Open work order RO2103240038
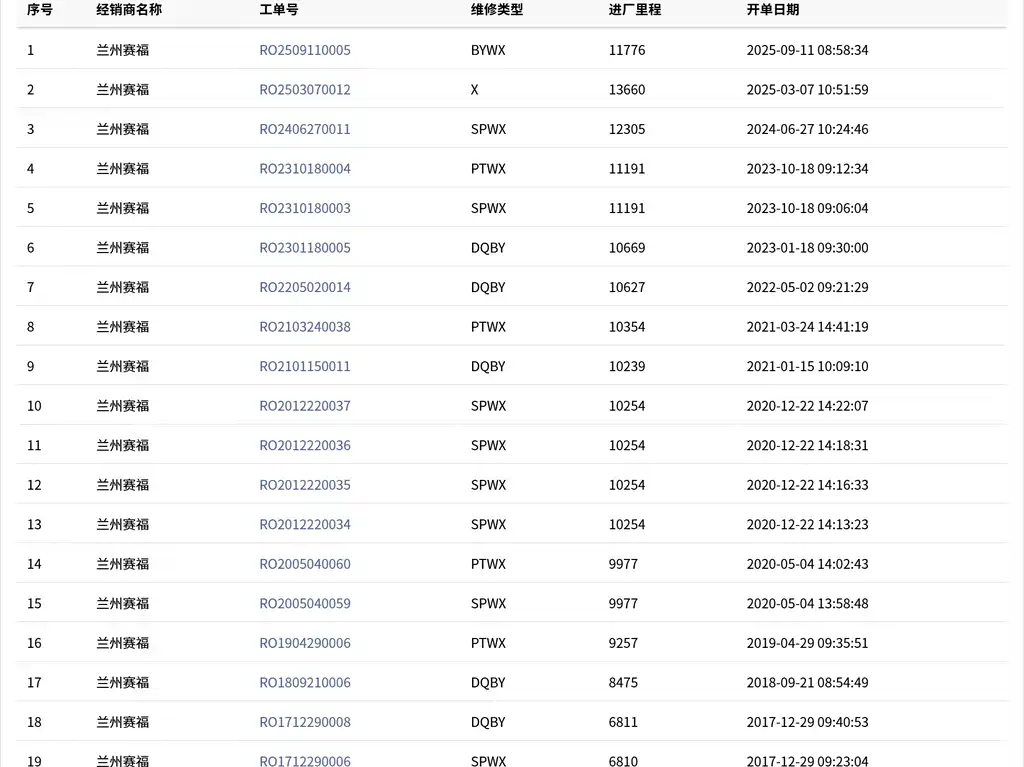 [305, 327]
